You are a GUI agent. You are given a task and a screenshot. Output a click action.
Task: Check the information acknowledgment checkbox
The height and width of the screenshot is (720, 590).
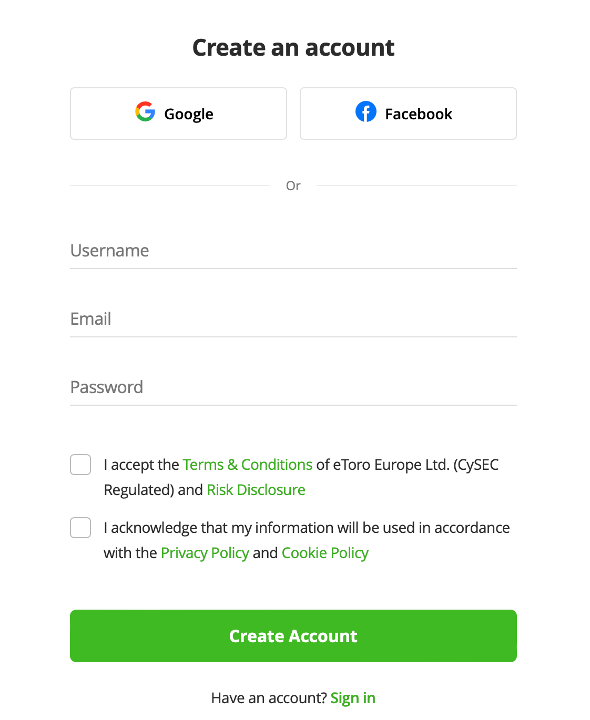tap(80, 528)
